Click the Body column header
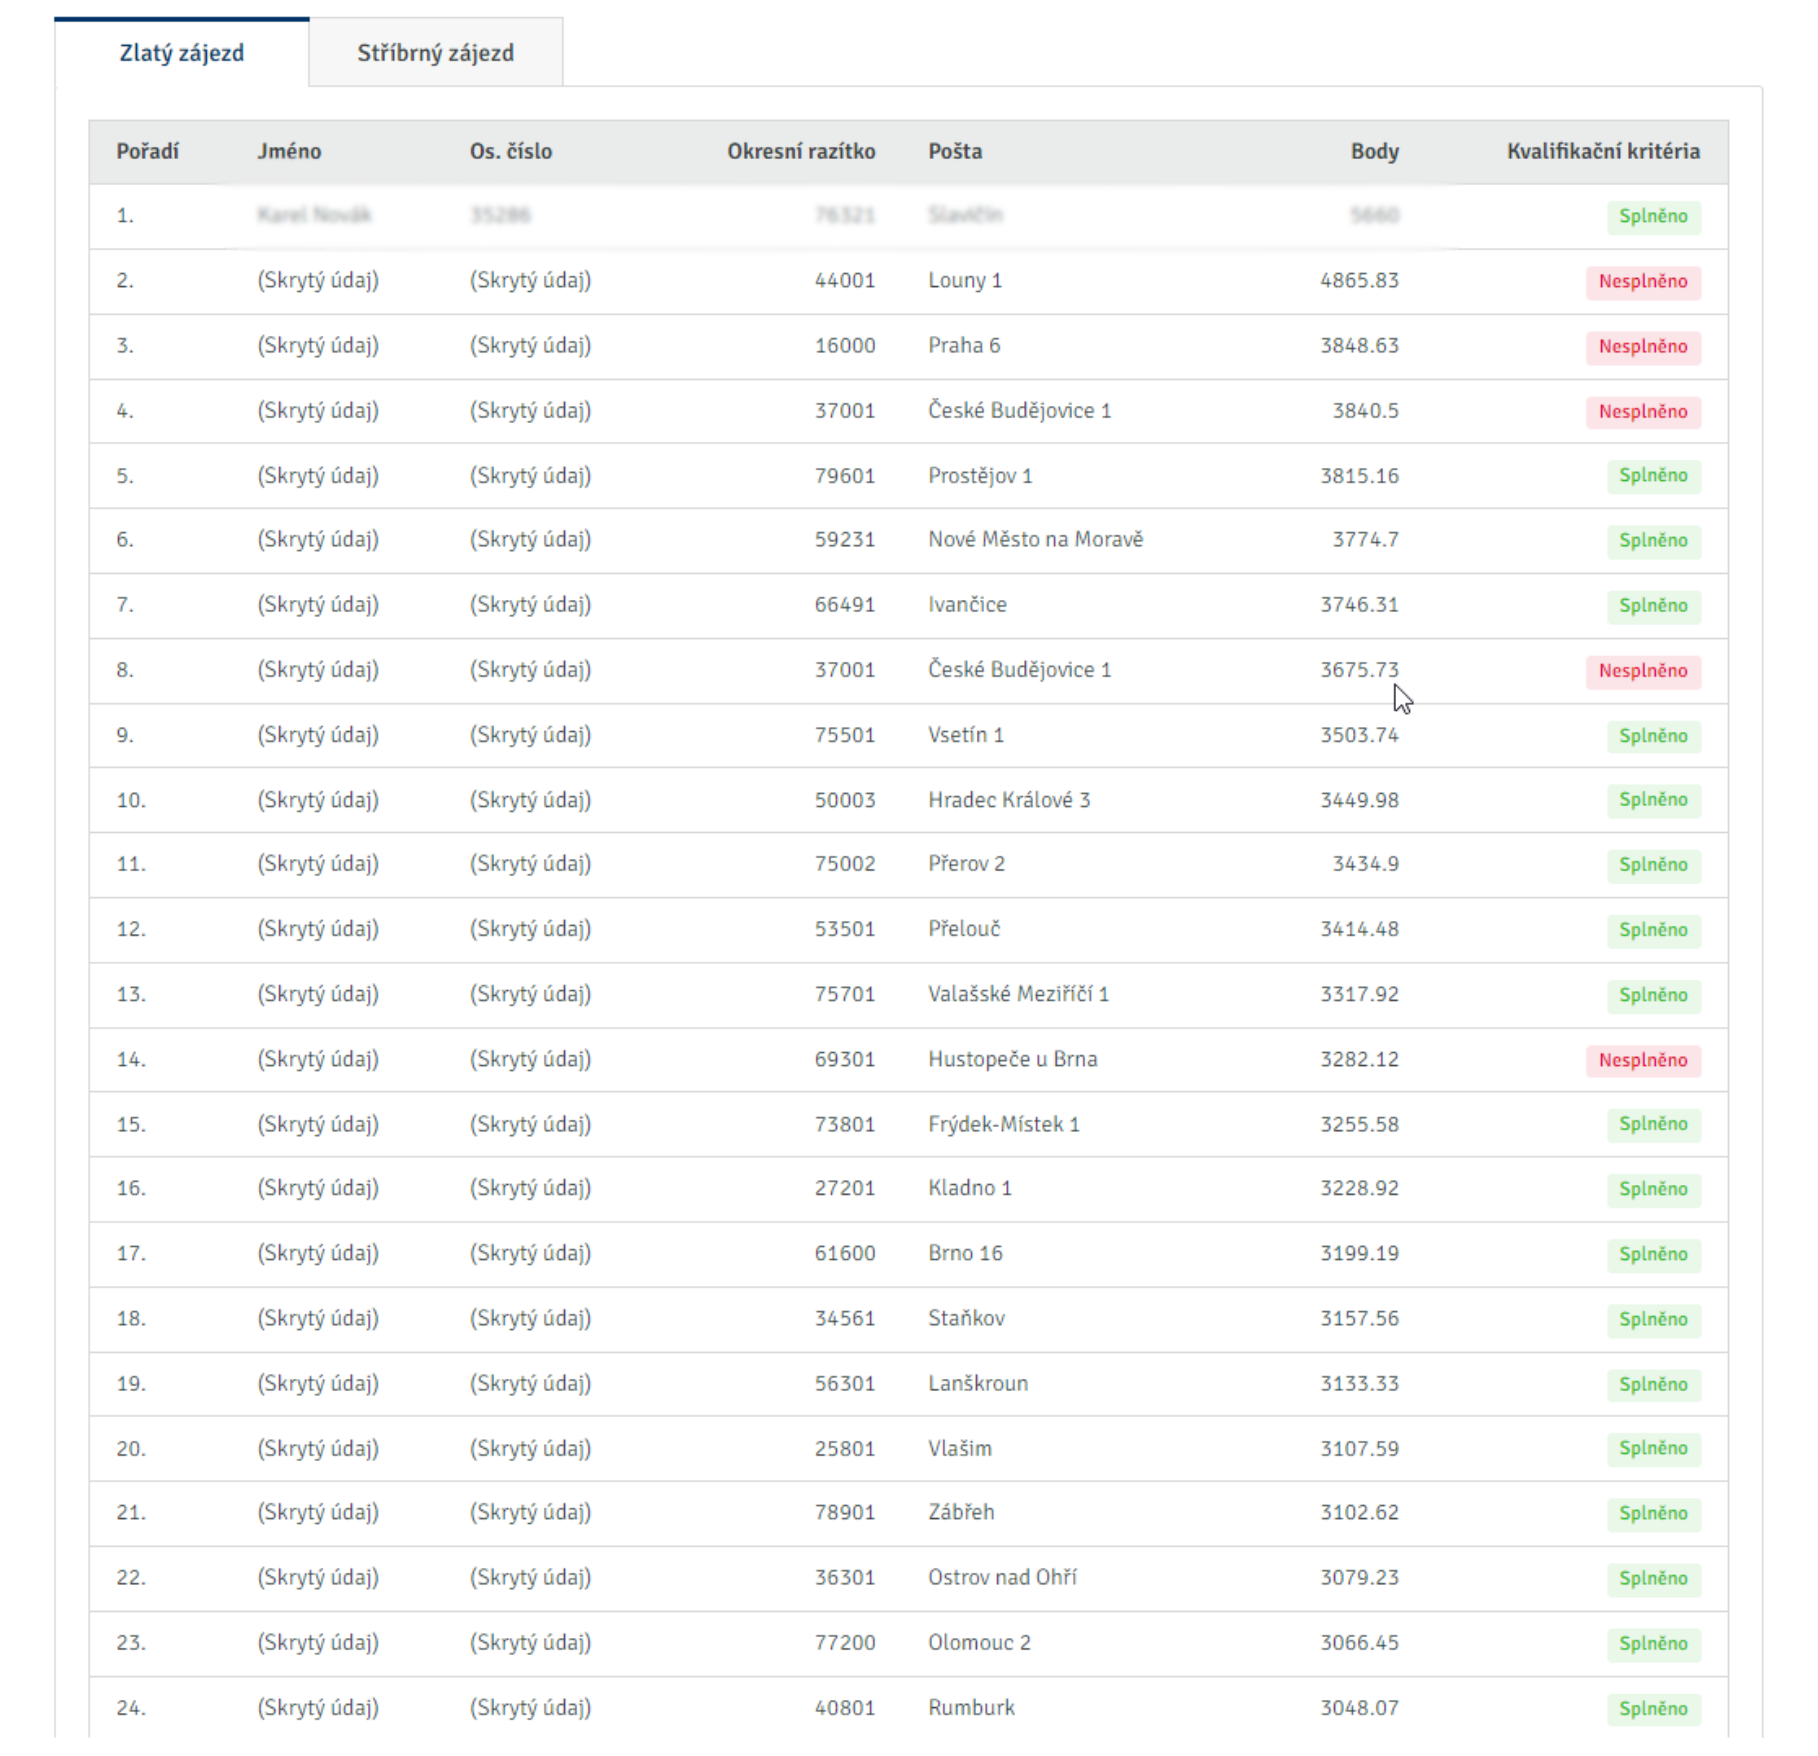The image size is (1818, 1756). [1374, 151]
